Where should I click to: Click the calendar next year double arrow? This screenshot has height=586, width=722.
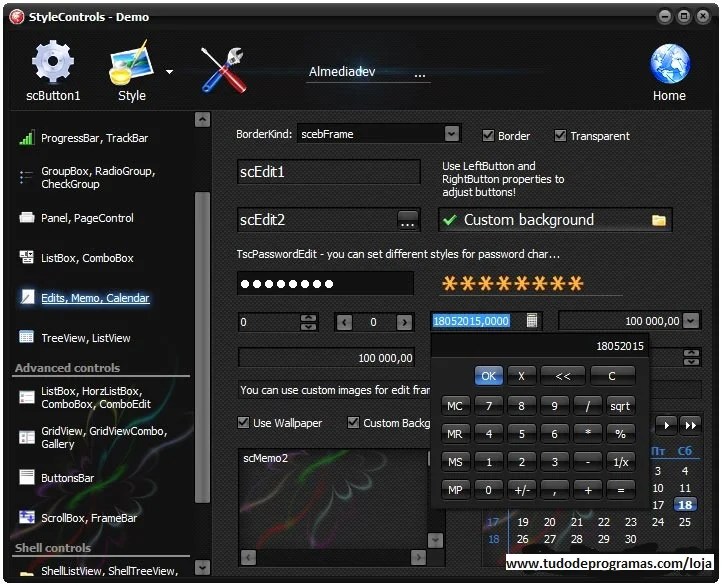[x=691, y=425]
